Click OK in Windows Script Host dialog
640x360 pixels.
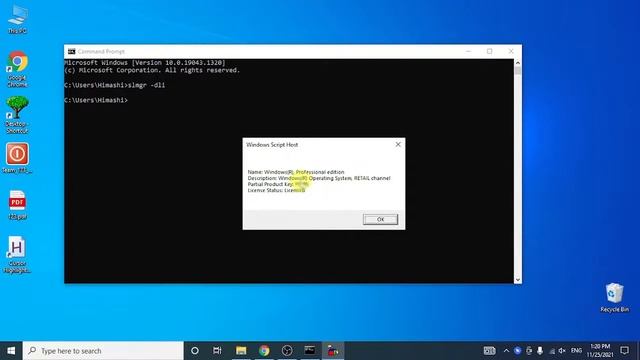380,219
